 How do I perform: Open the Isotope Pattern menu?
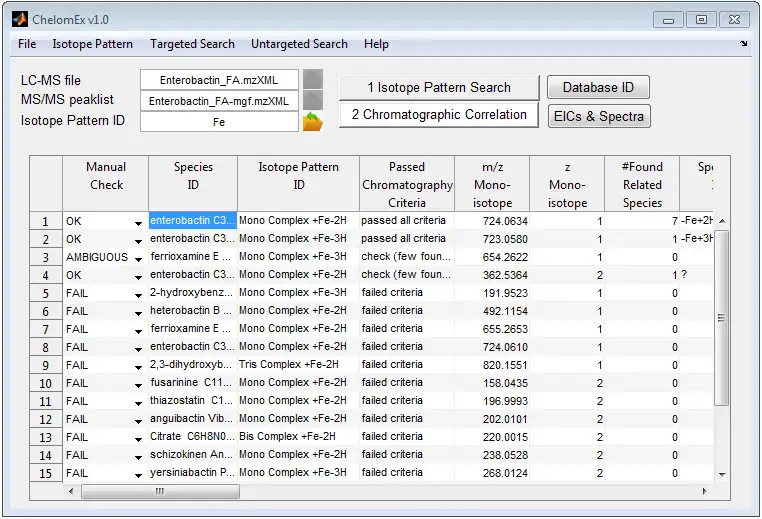click(92, 44)
